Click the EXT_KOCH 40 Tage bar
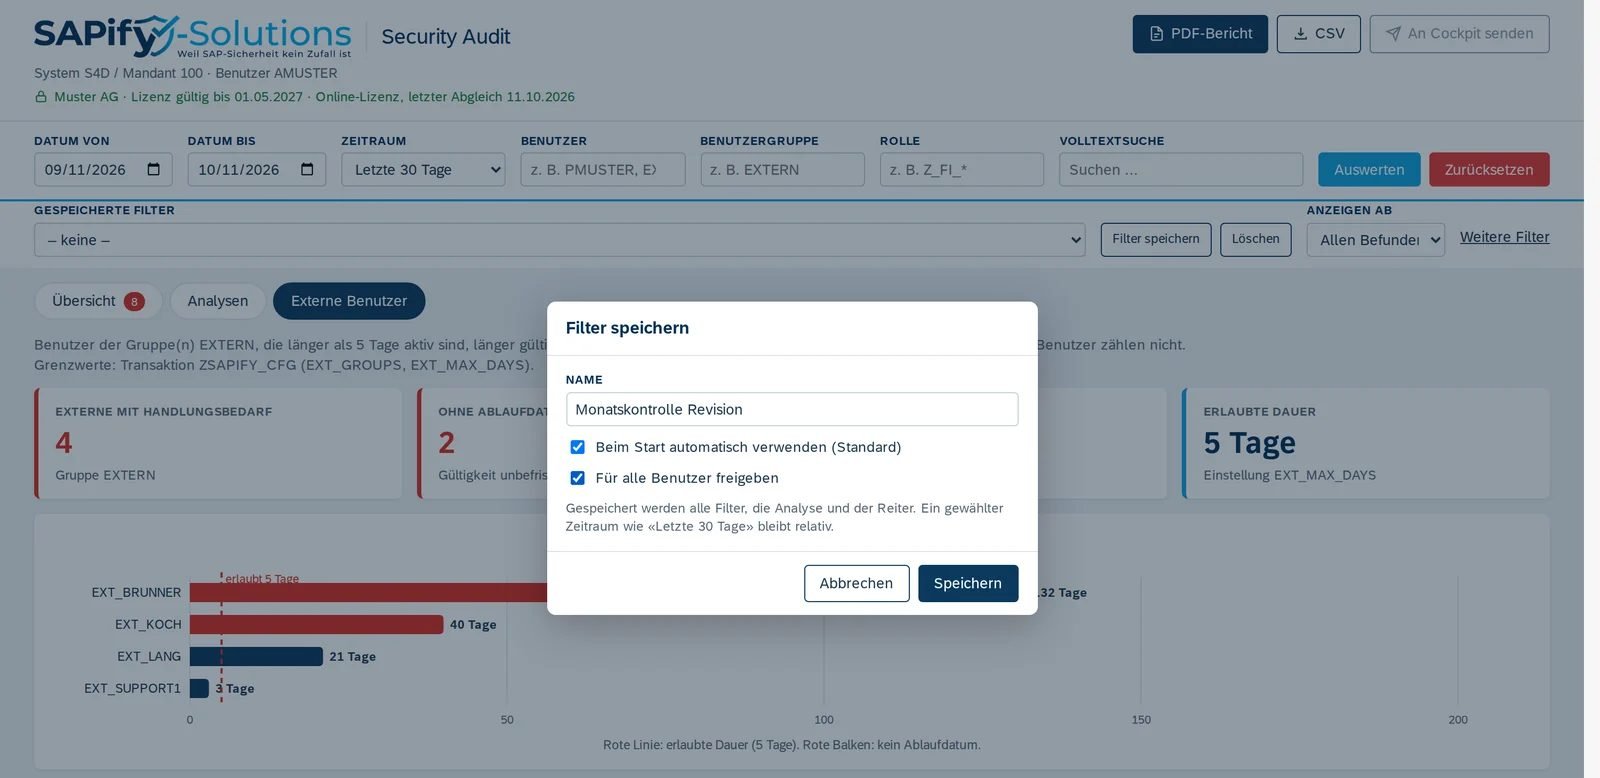The image size is (1600, 778). [x=316, y=625]
